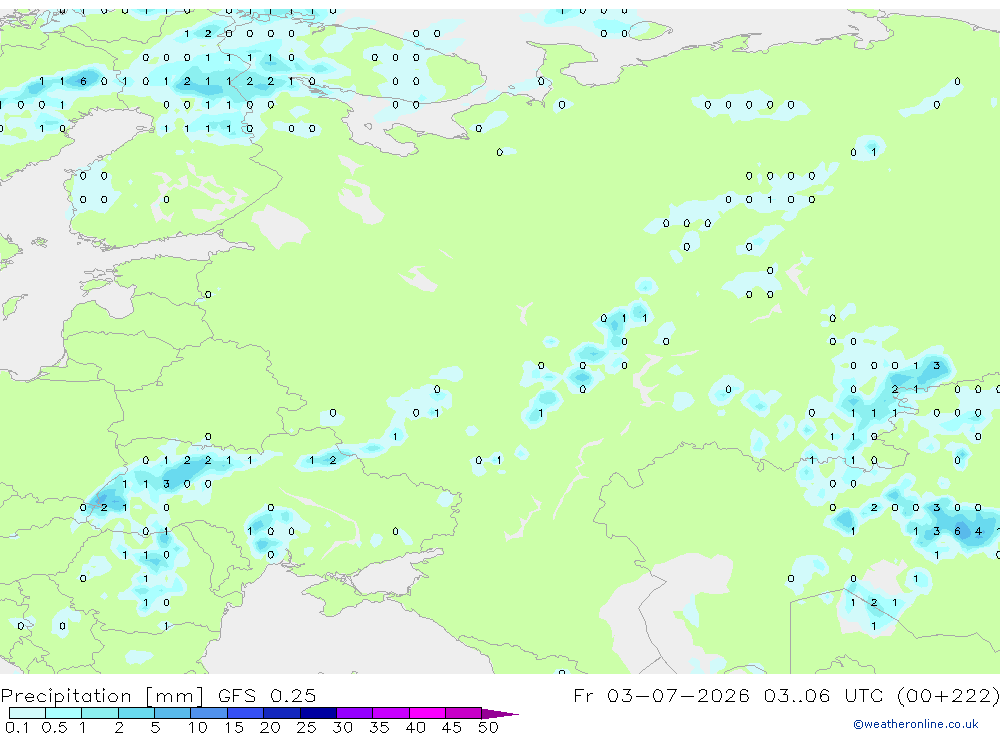Click the "20" legend scale label

[270, 727]
